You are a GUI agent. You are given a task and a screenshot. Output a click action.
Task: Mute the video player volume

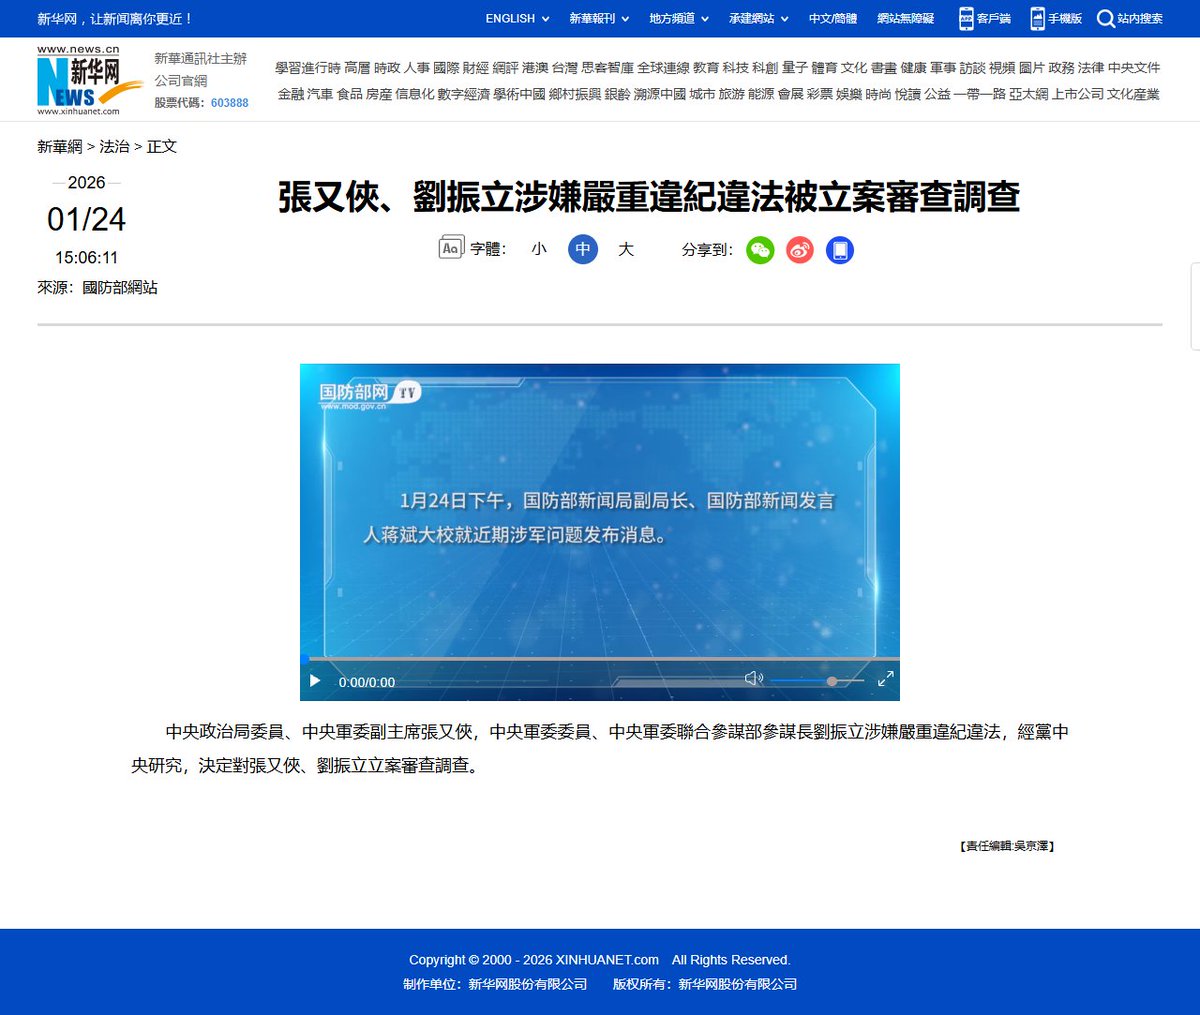click(x=753, y=678)
